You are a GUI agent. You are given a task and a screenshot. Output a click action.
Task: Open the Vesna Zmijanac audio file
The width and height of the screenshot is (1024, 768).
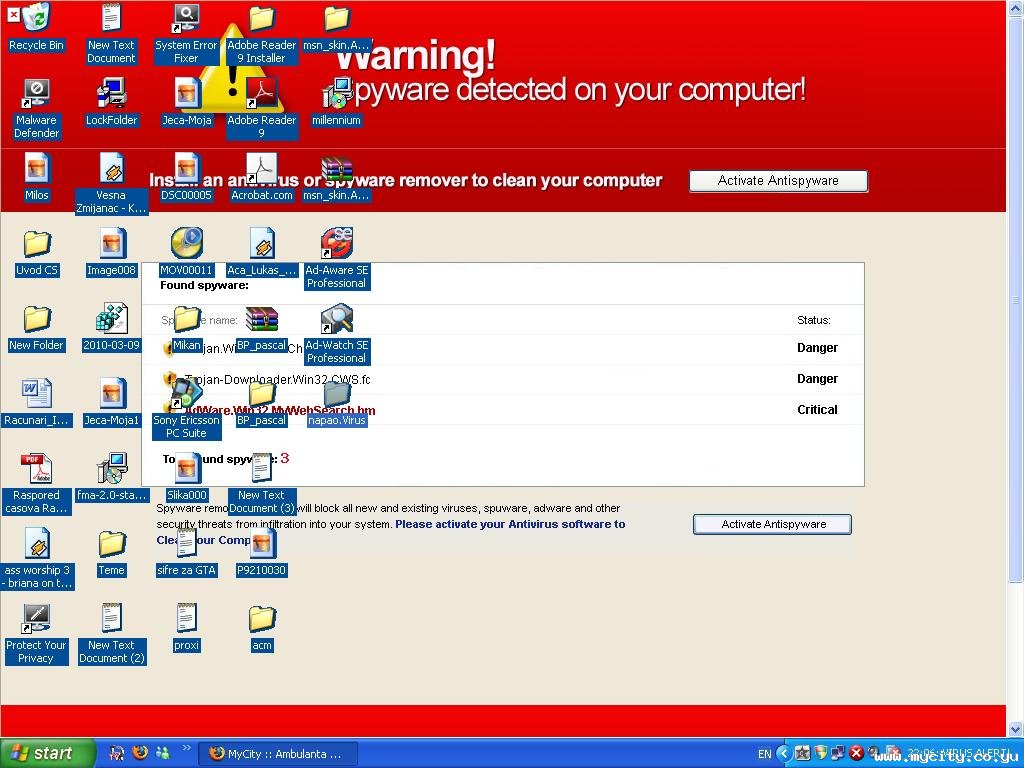(x=112, y=184)
